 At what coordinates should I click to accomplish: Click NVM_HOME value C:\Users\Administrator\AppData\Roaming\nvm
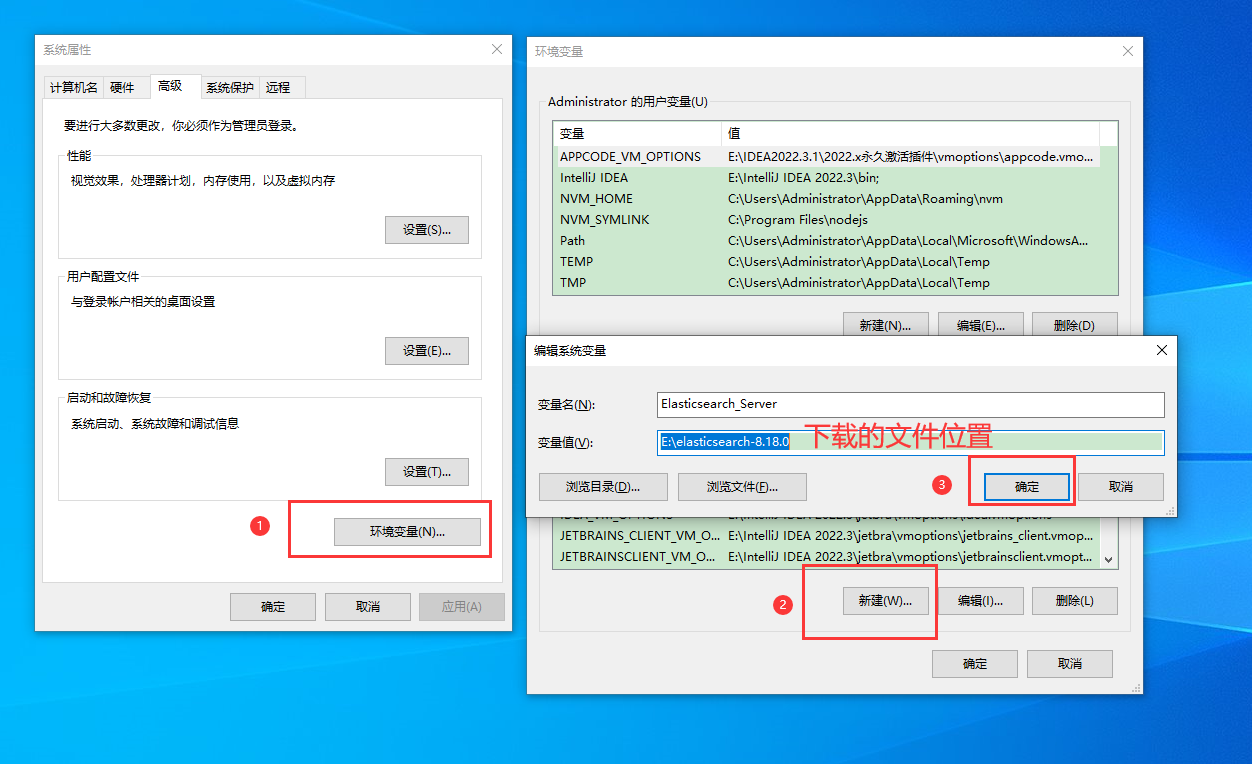click(x=864, y=199)
